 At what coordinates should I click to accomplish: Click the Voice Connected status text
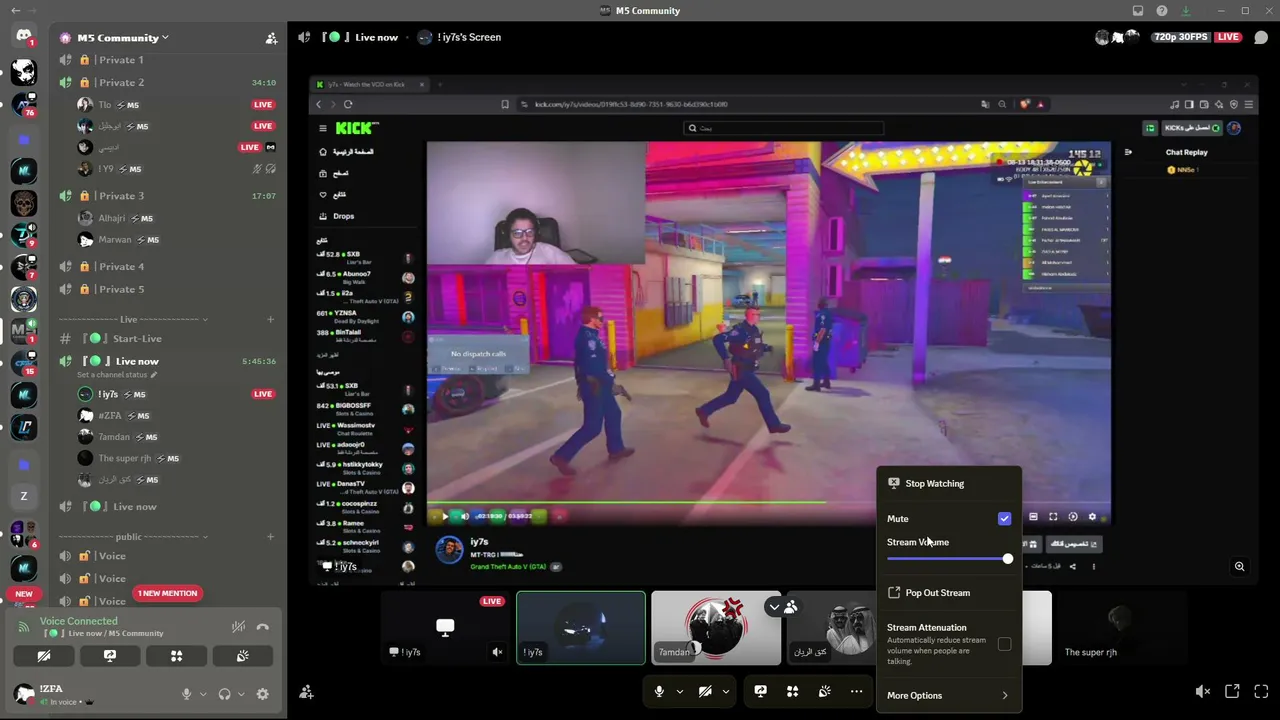coord(78,621)
